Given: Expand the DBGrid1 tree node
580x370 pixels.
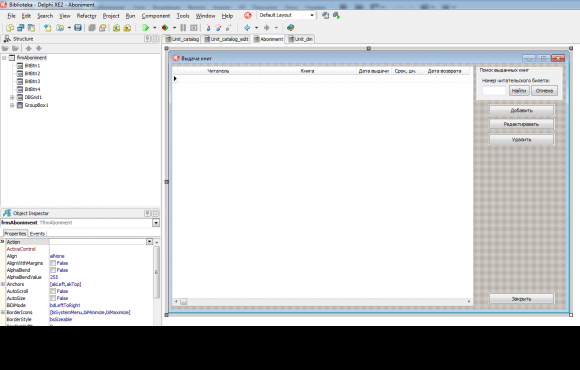Looking at the screenshot, I should coord(12,97).
